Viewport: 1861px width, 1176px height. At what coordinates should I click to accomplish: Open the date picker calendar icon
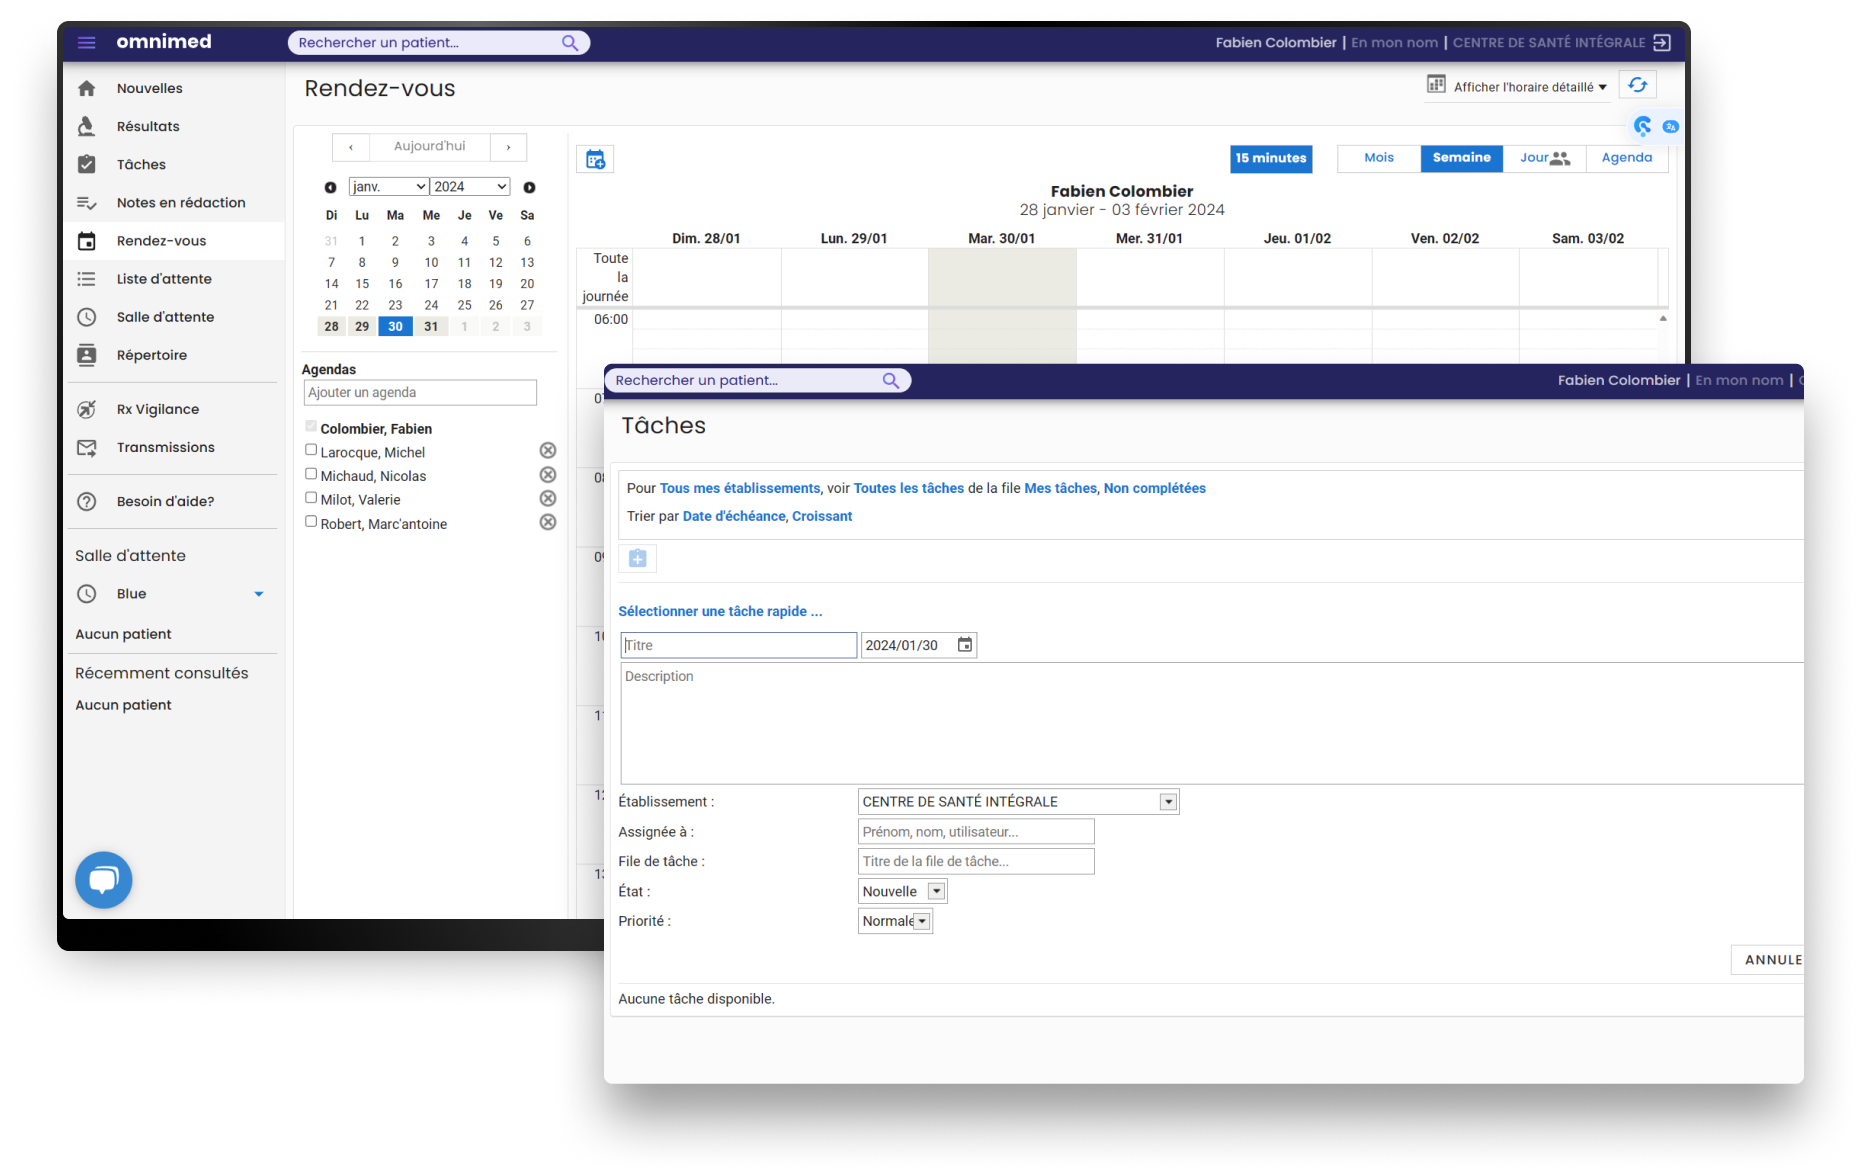click(x=964, y=645)
